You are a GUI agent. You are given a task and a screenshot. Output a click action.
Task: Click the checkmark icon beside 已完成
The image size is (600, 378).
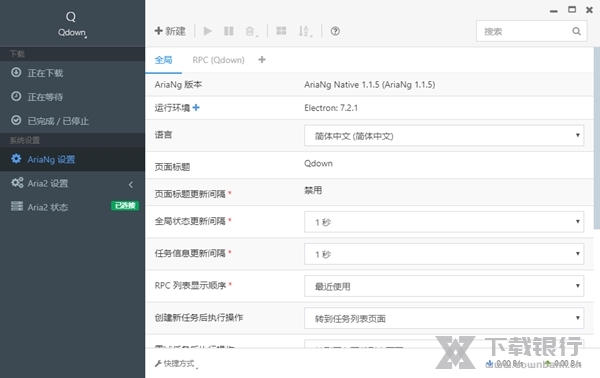(x=16, y=120)
